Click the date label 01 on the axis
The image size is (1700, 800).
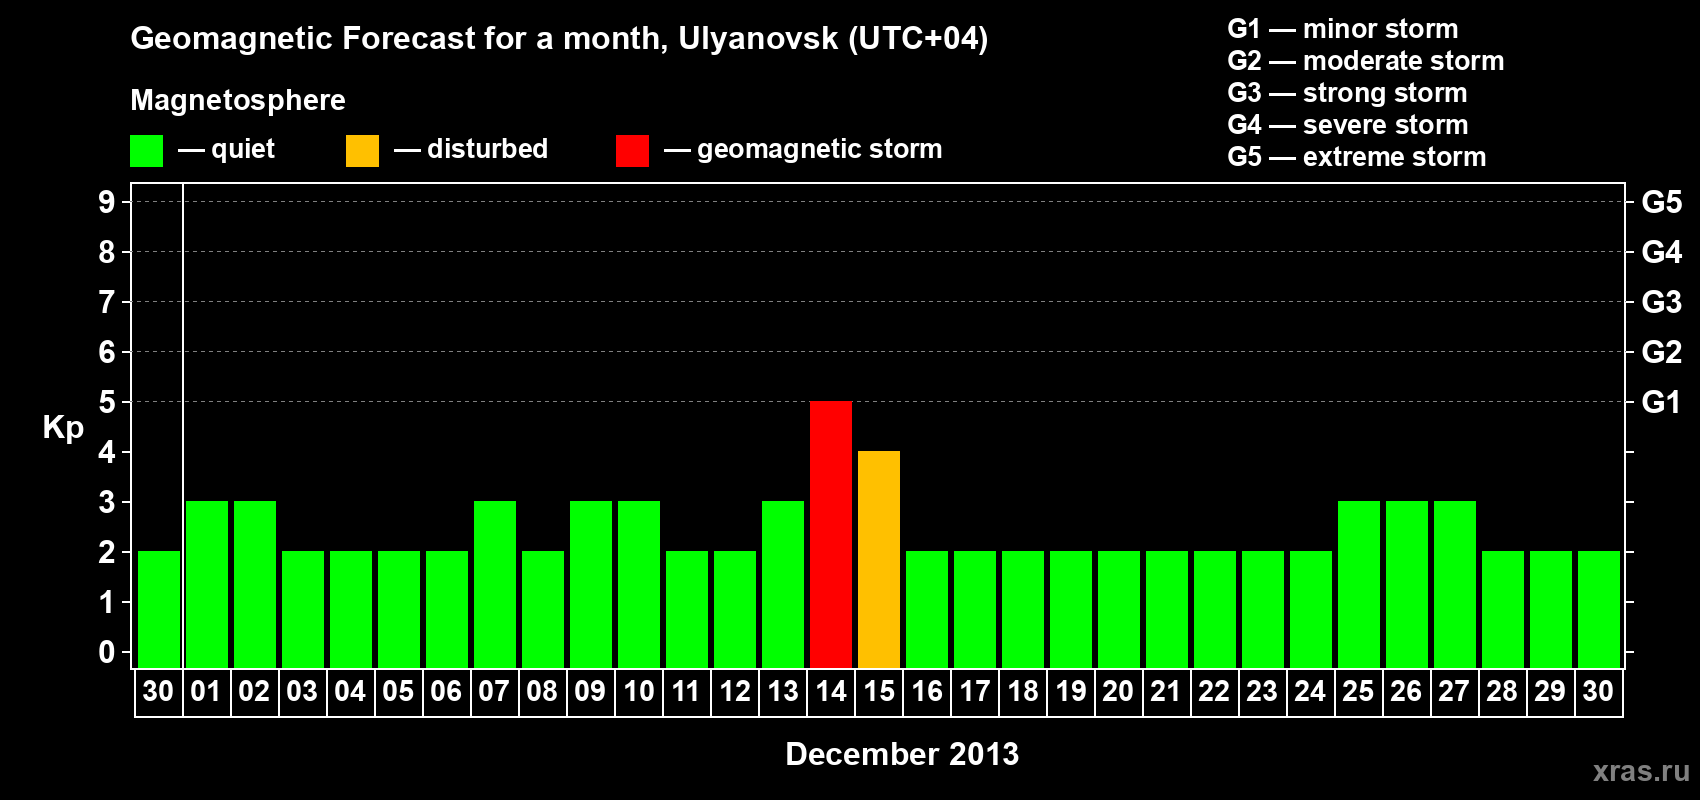[x=206, y=691]
